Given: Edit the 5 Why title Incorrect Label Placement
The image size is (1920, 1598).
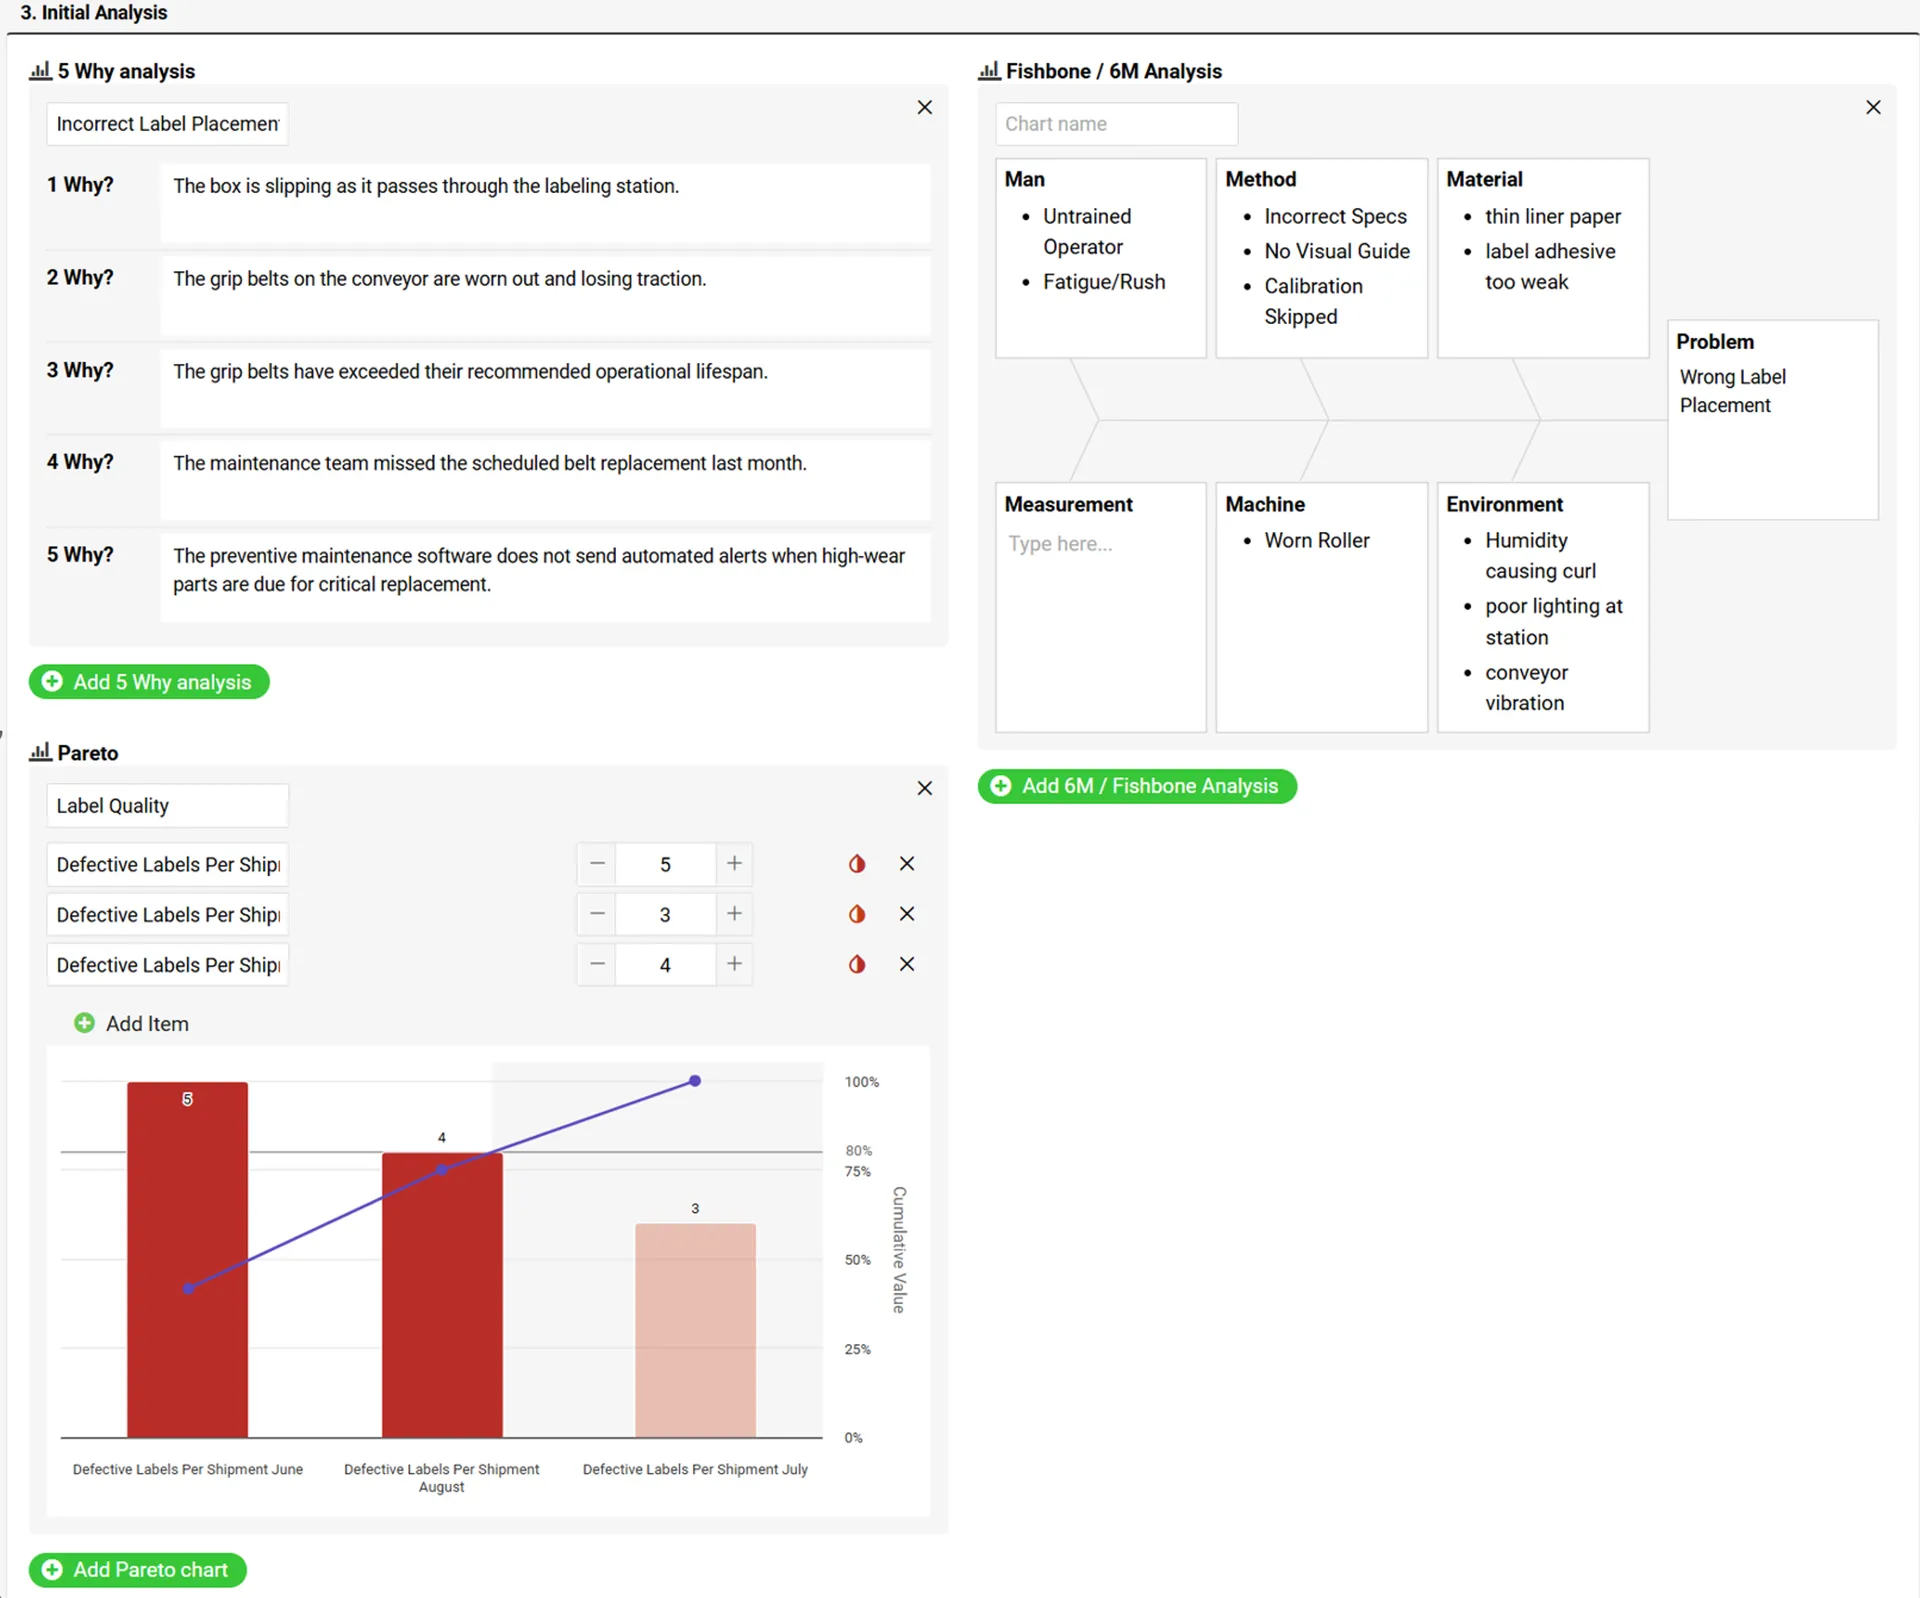Looking at the screenshot, I should pos(167,124).
